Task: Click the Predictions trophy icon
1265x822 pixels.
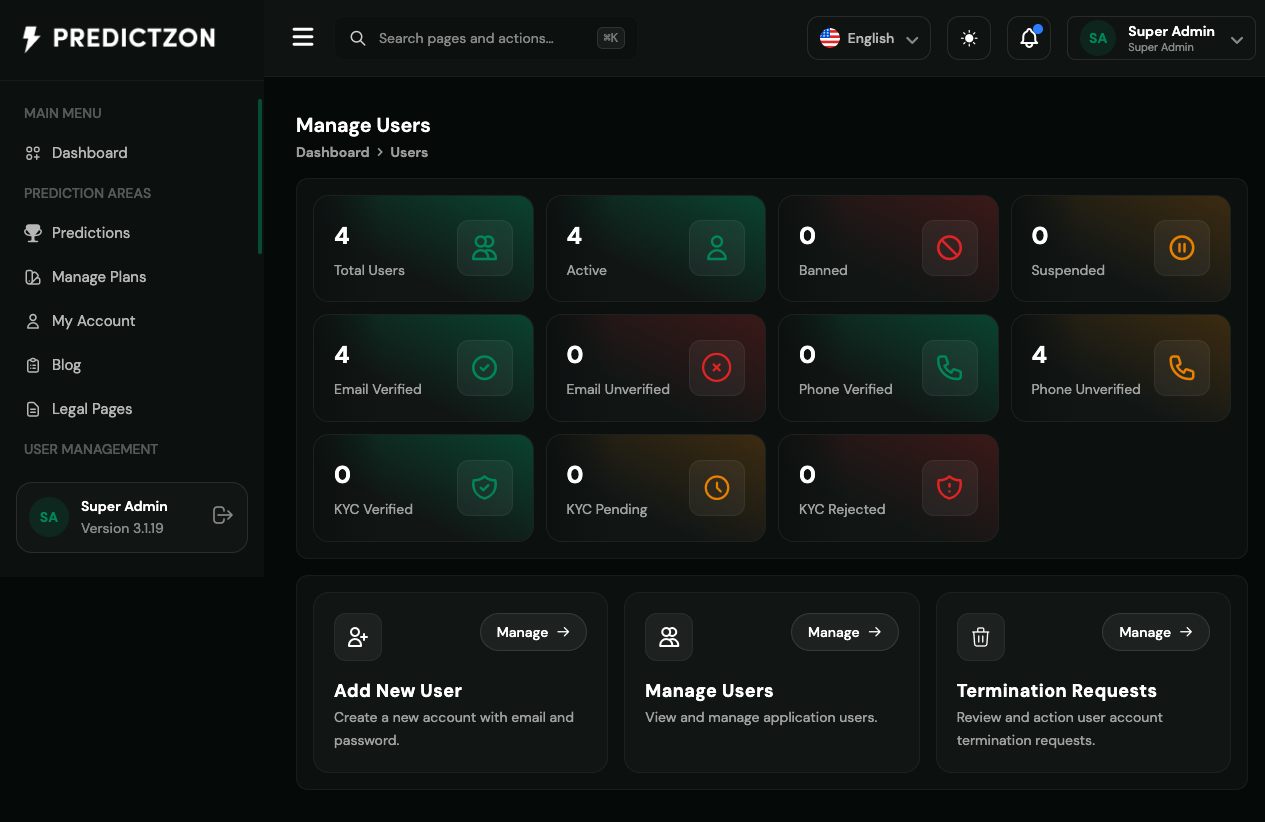Action: pos(33,233)
